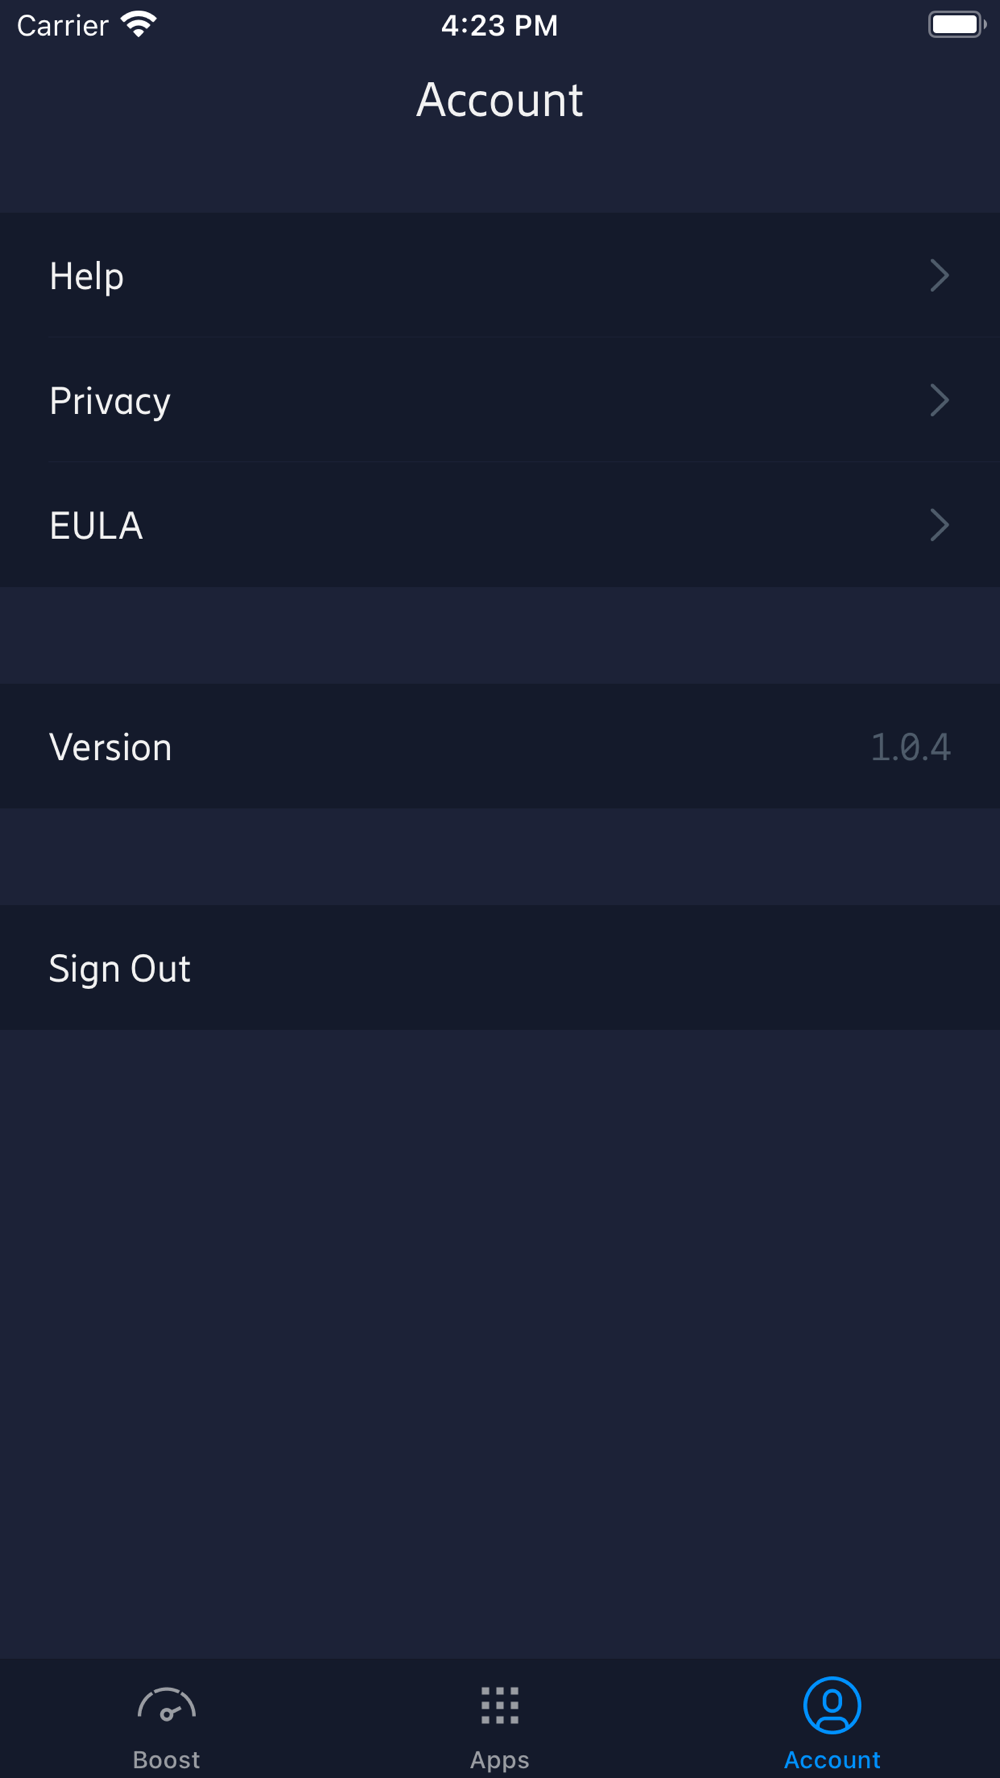Switch to the Boost tab label
The height and width of the screenshot is (1778, 1000).
pos(166,1760)
